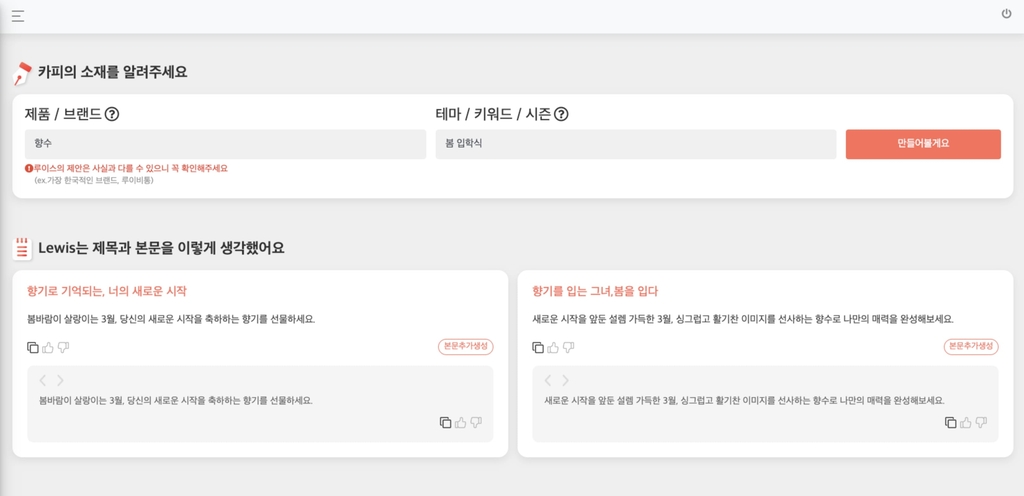This screenshot has height=496, width=1024.
Task: Click the 제품 / 브랜드 input field
Action: 225,144
